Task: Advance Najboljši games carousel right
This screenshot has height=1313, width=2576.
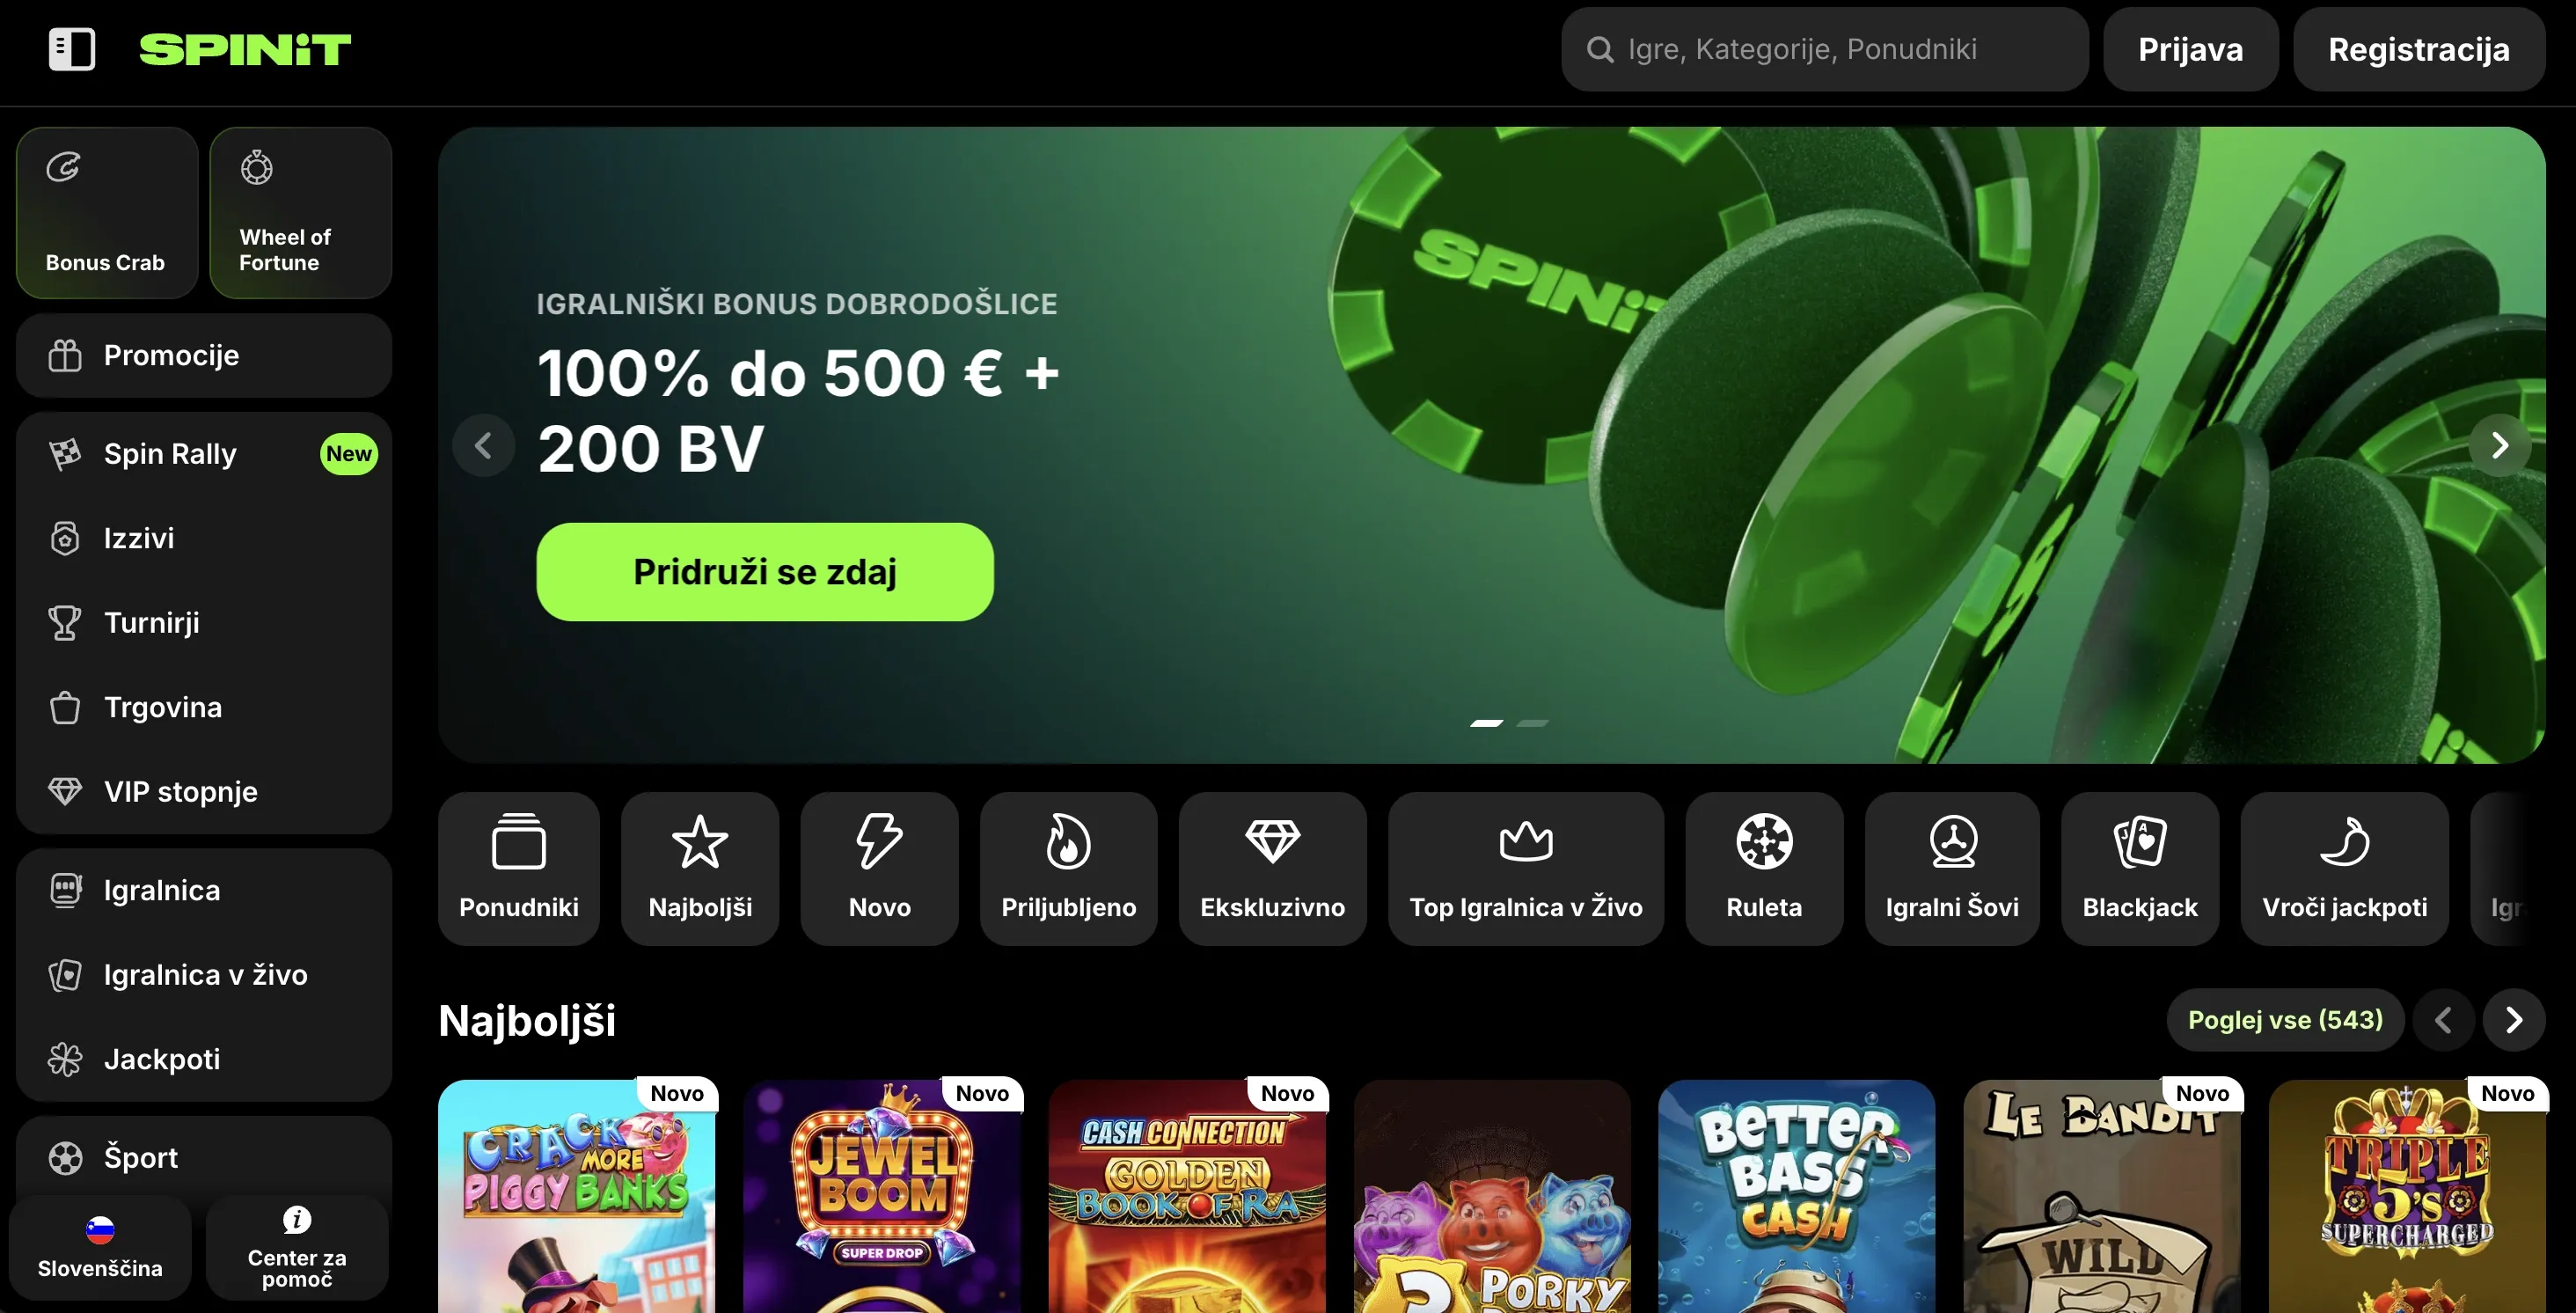Action: point(2513,1019)
